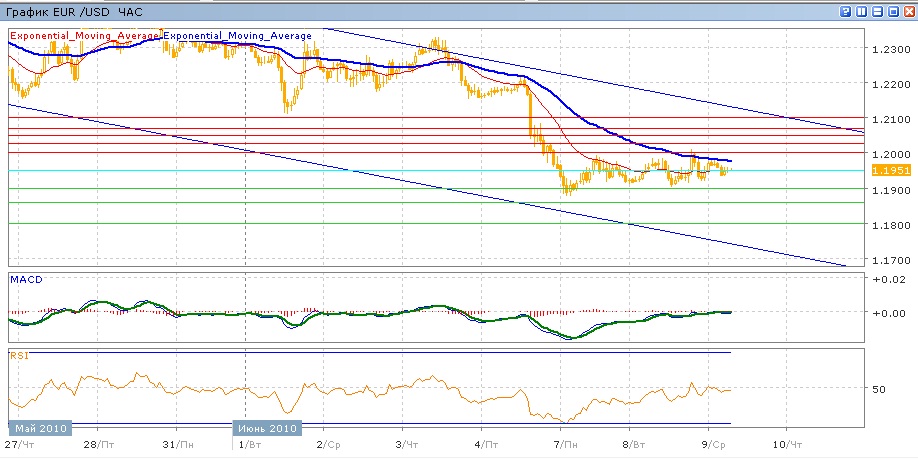This screenshot has width=918, height=459.
Task: Click the 1.1700 price axis label
Action: pos(889,260)
